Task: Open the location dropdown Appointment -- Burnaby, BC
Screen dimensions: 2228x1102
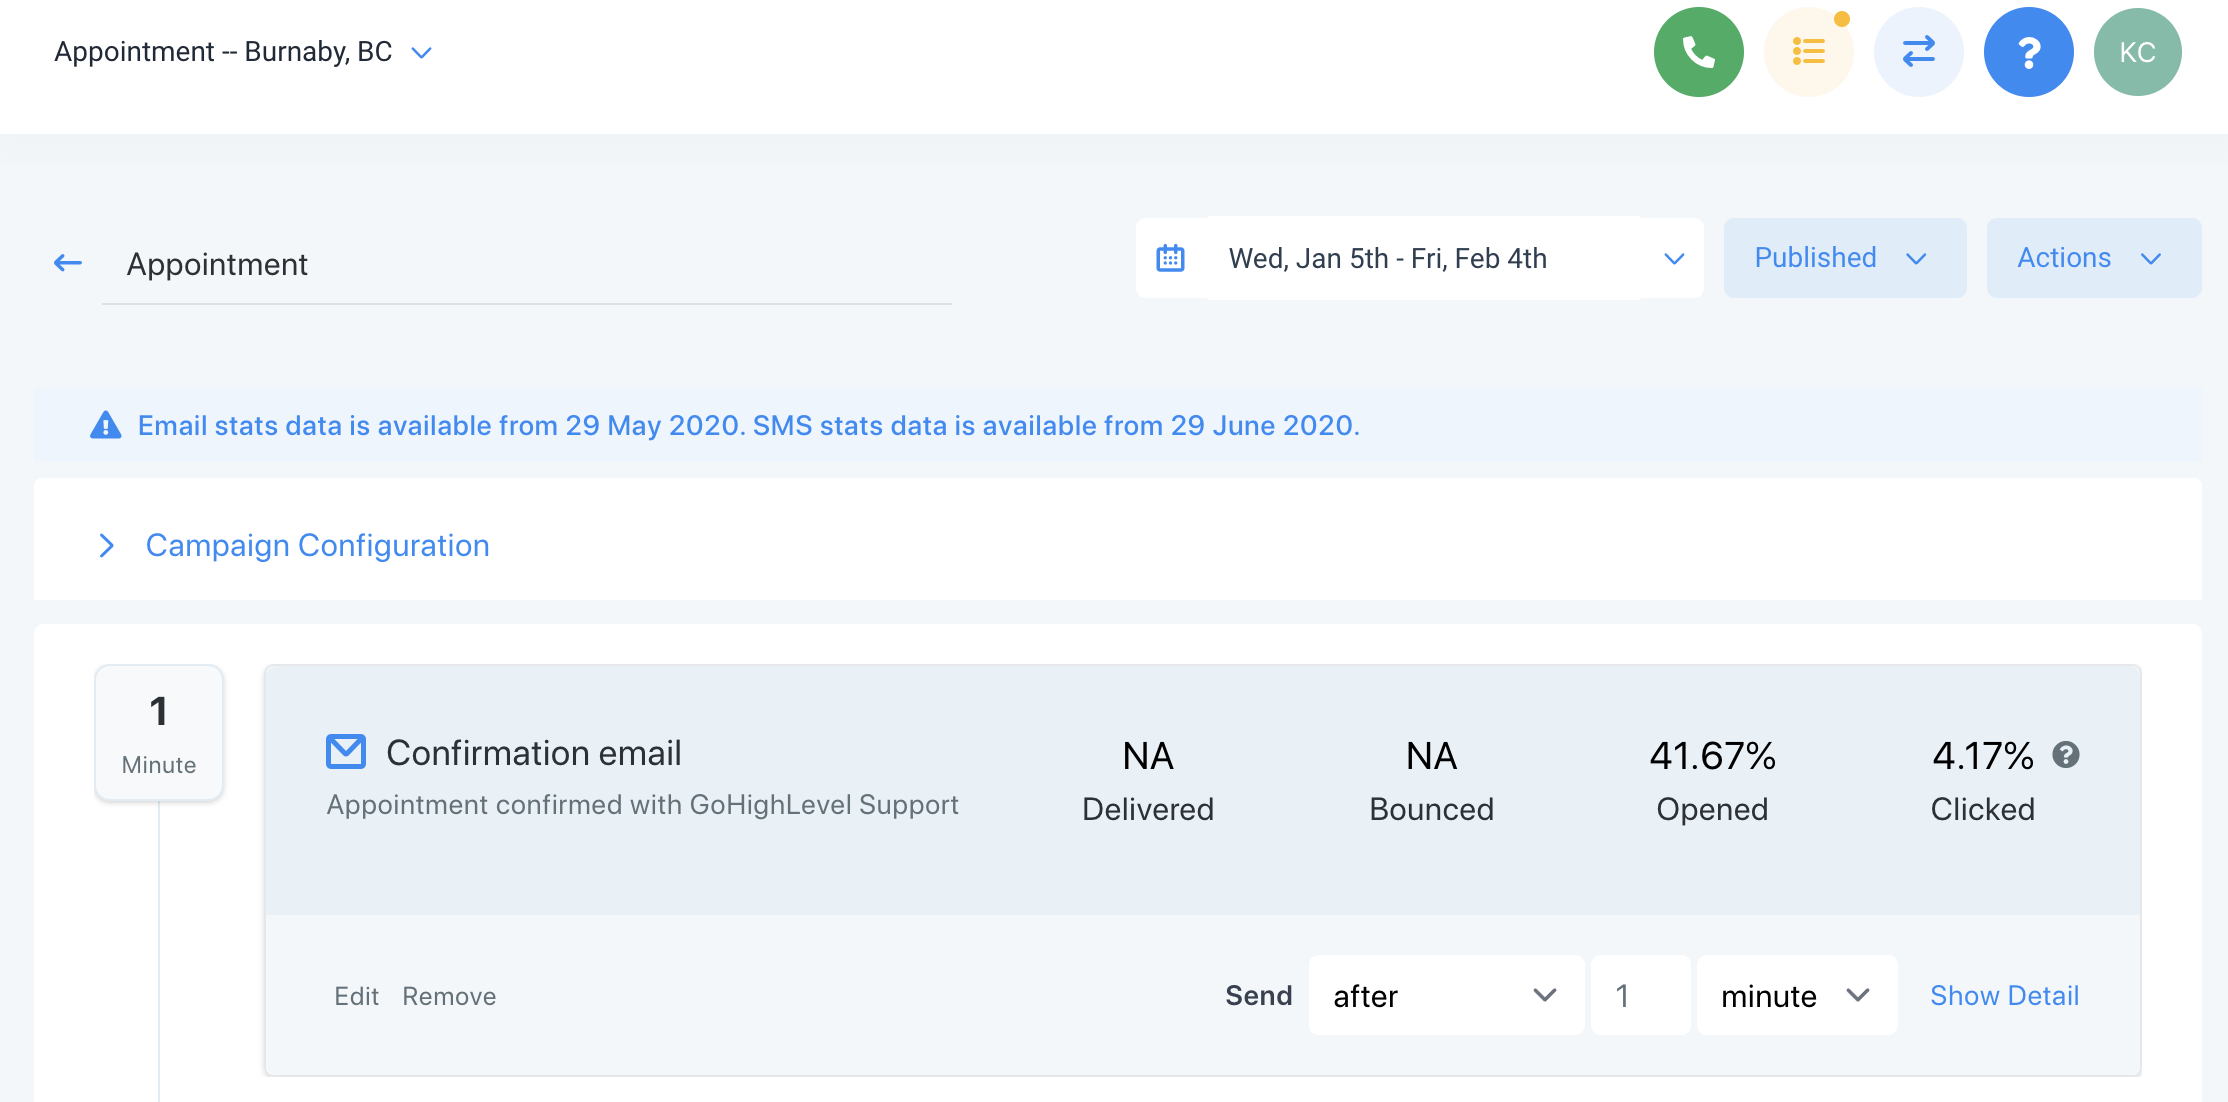Action: [x=243, y=52]
